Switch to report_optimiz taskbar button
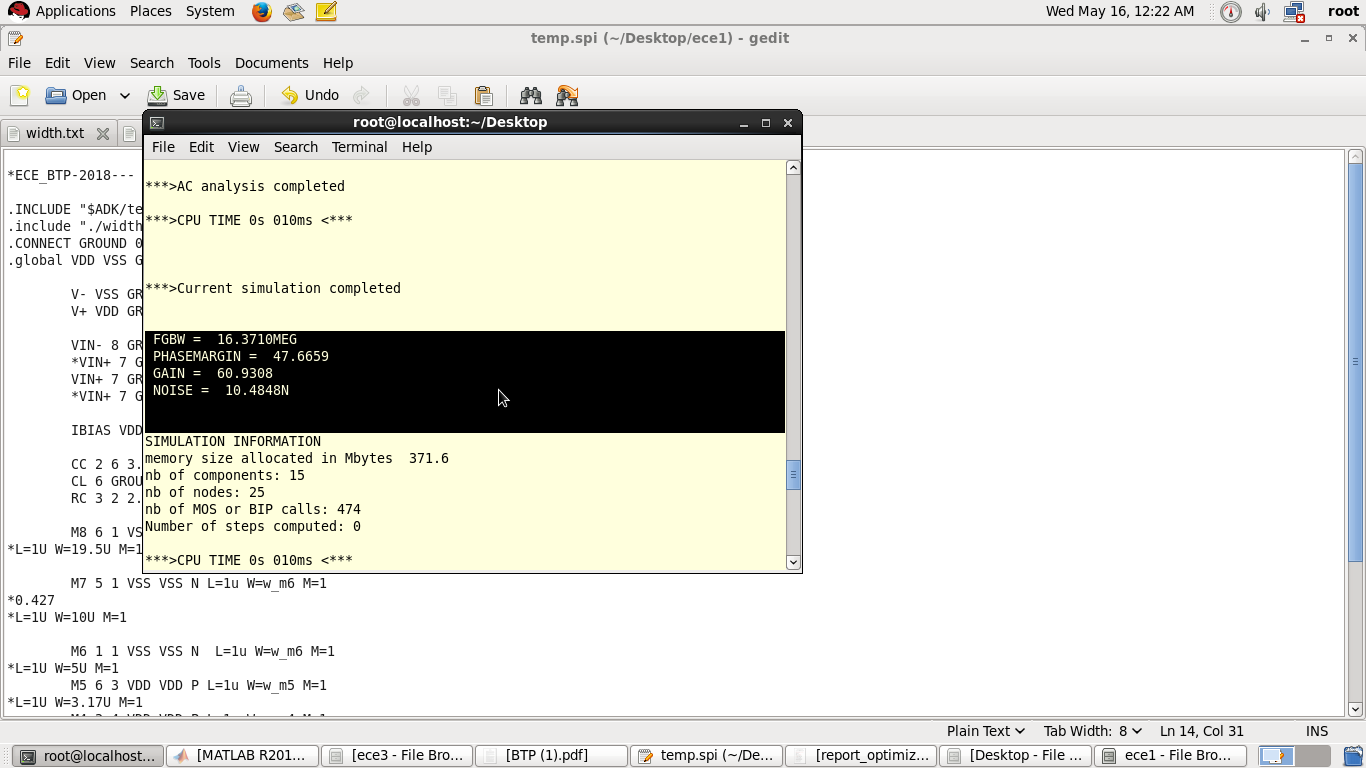 [861, 756]
